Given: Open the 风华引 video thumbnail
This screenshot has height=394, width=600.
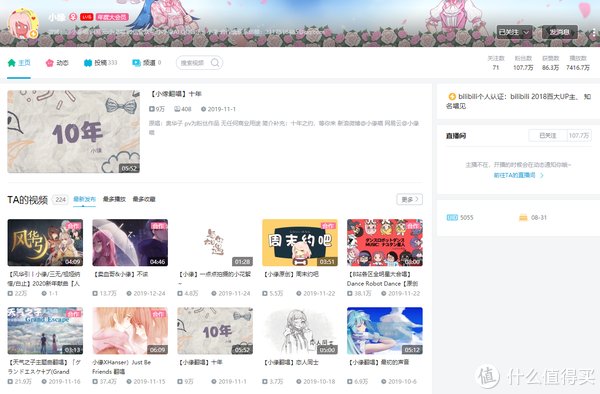Looking at the screenshot, I should pyautogui.click(x=45, y=243).
